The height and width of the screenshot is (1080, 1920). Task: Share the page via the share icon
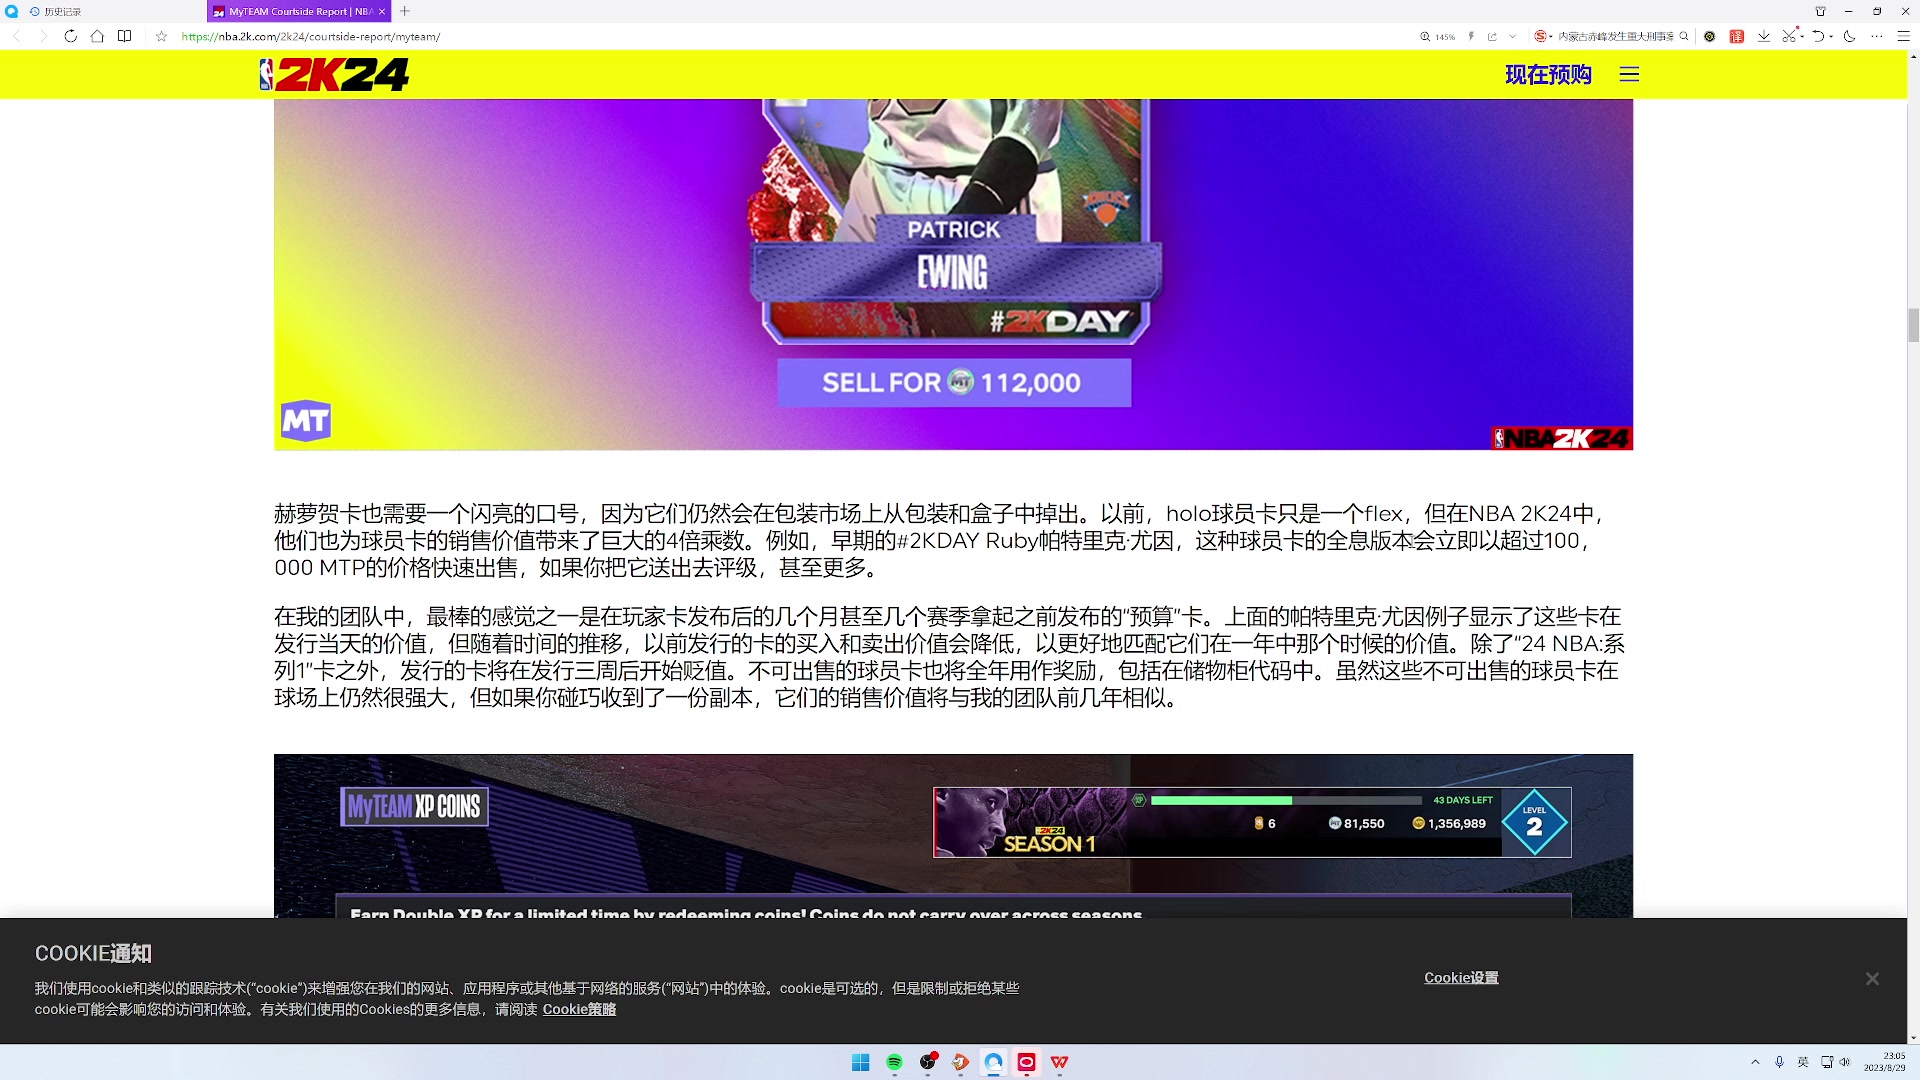(1492, 36)
